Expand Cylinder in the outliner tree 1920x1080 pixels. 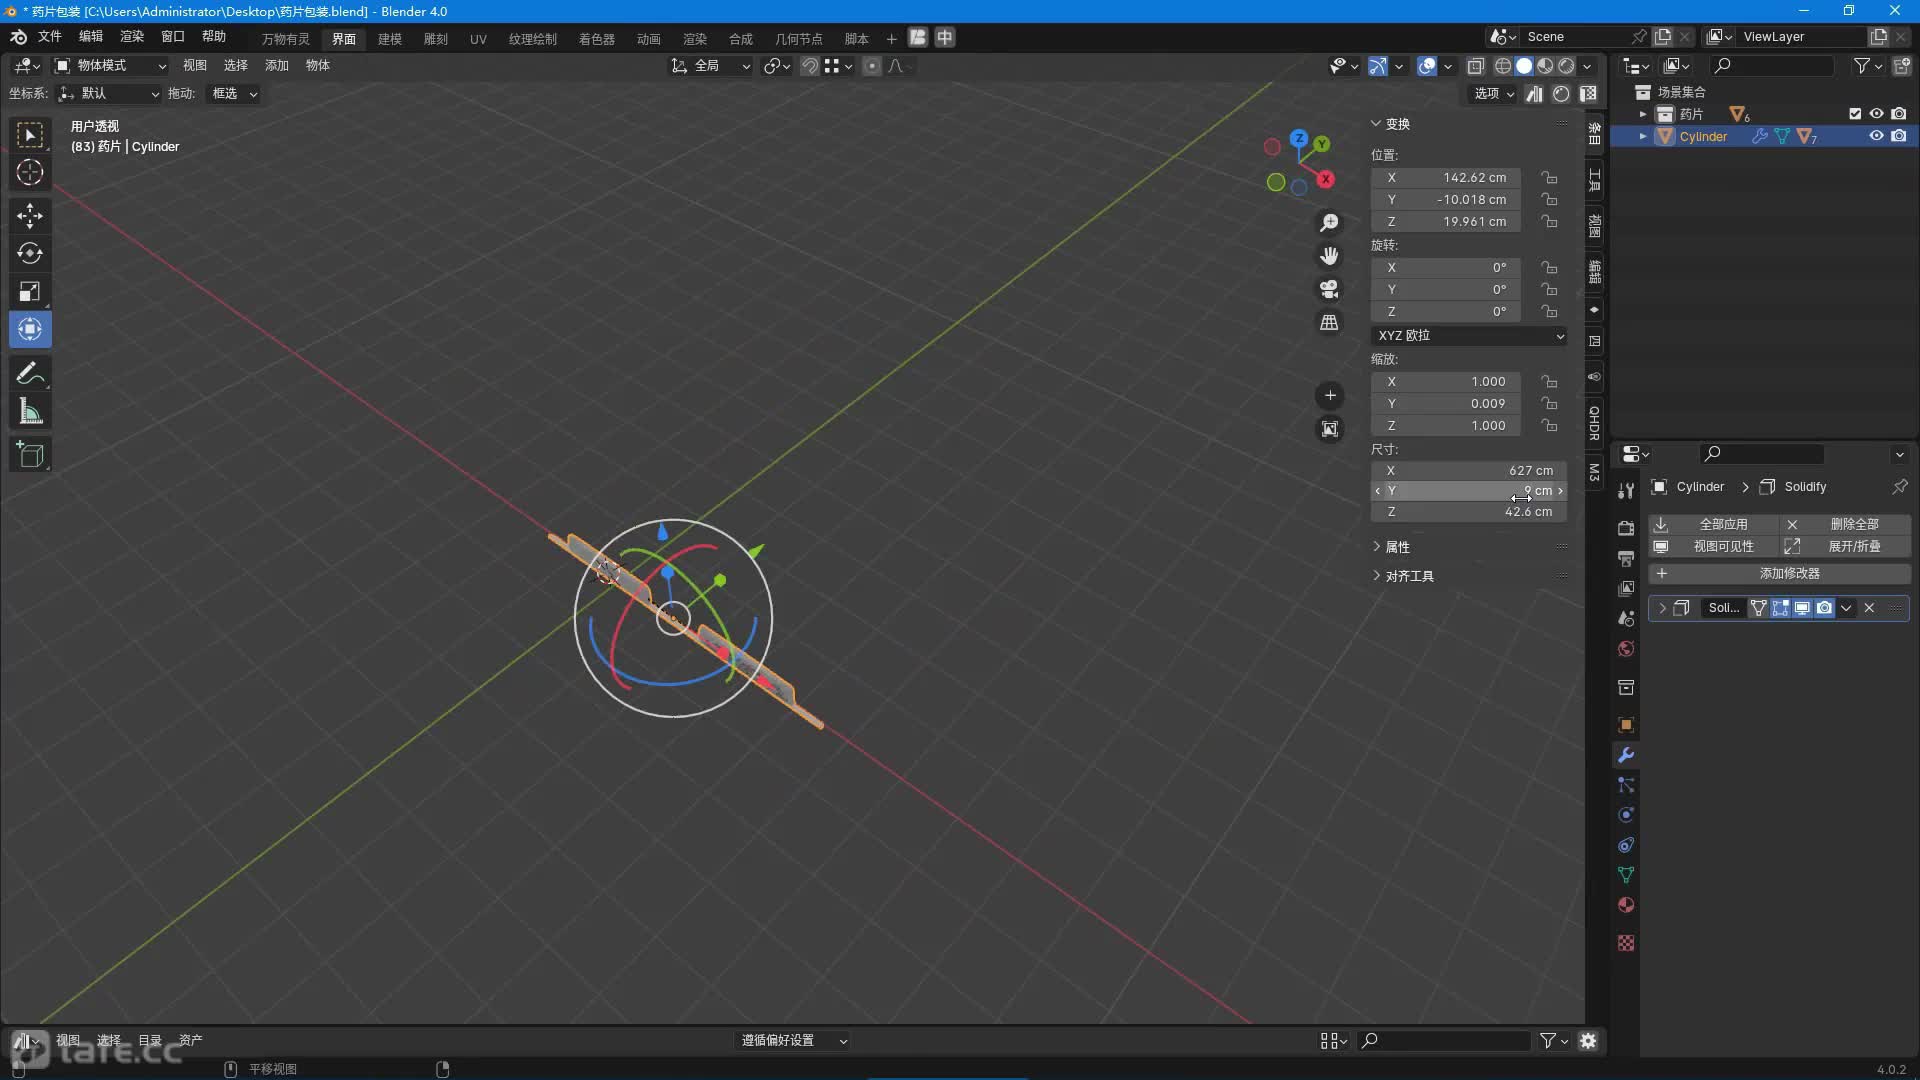coord(1642,136)
